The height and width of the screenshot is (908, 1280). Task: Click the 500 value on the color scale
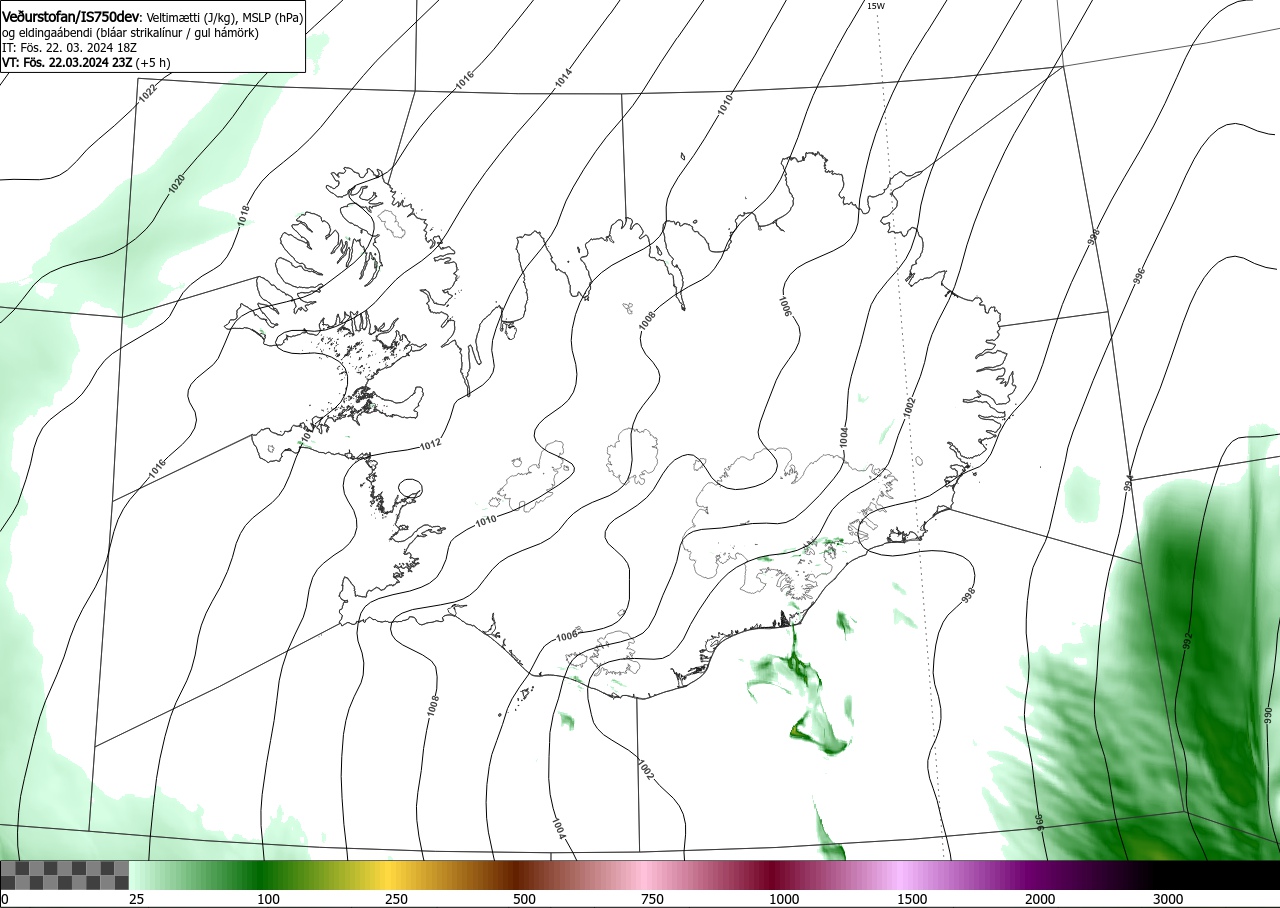pyautogui.click(x=524, y=899)
